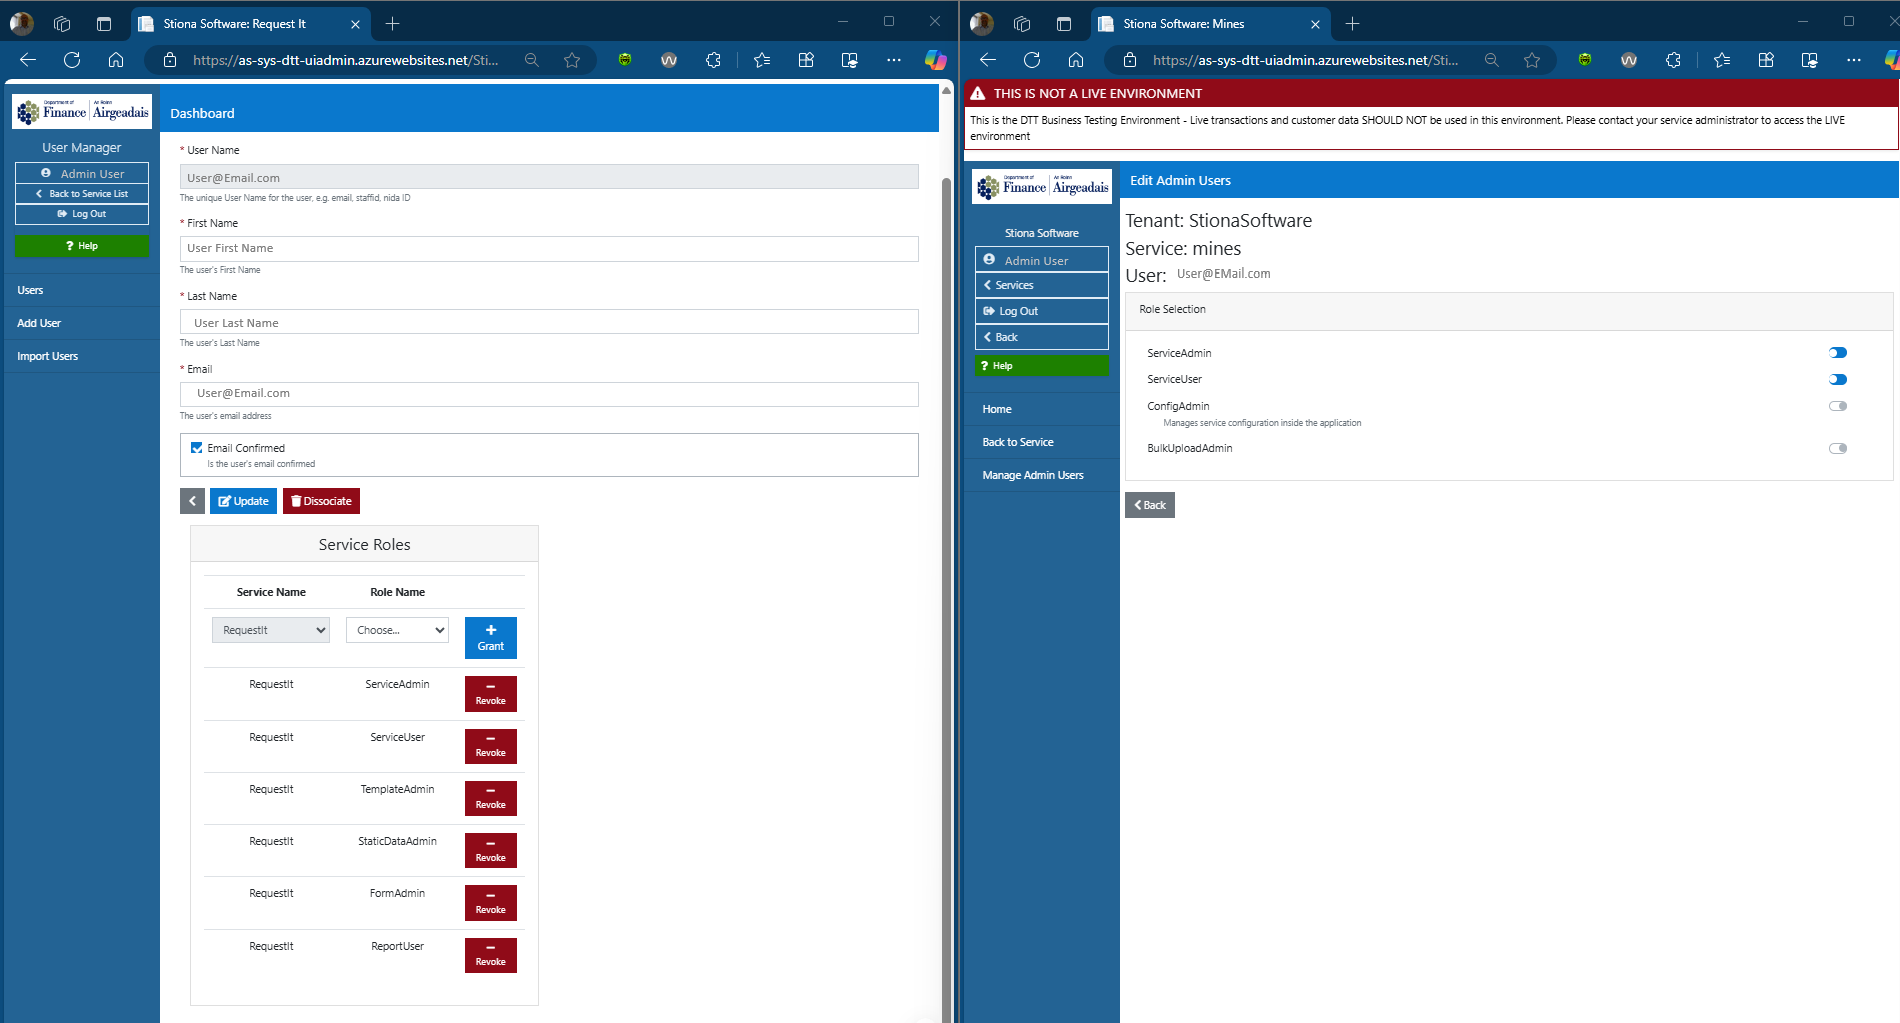The height and width of the screenshot is (1023, 1900).
Task: Open the RequestIt service dropdown
Action: 270,630
